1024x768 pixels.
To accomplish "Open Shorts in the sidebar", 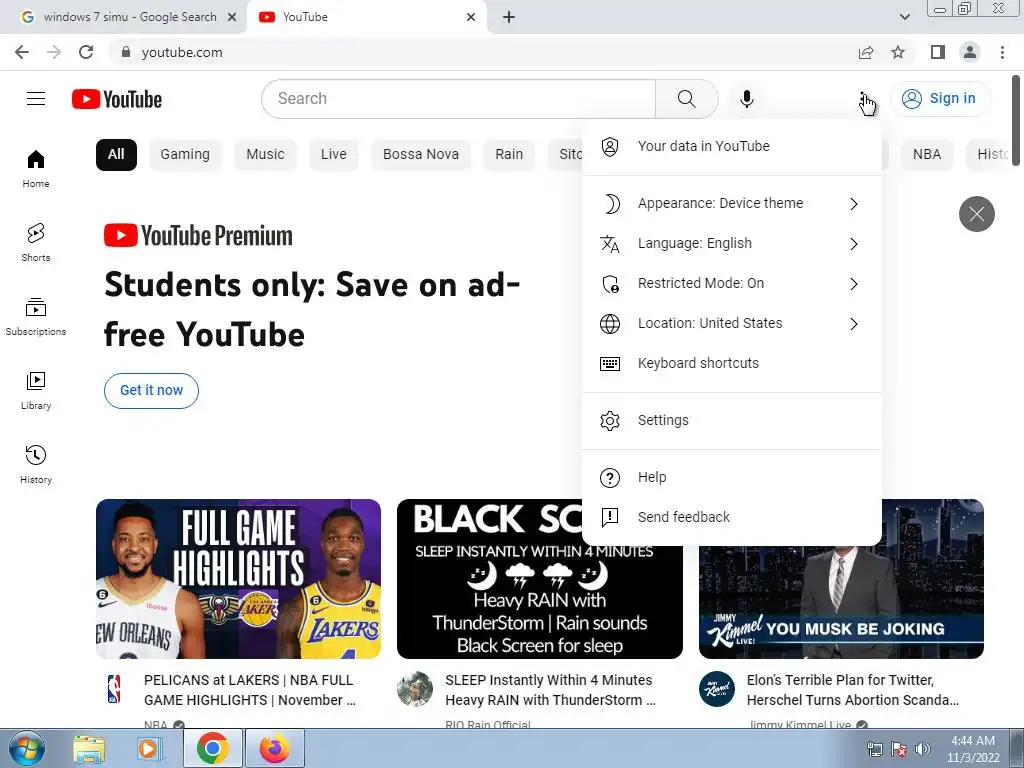I will pos(36,243).
